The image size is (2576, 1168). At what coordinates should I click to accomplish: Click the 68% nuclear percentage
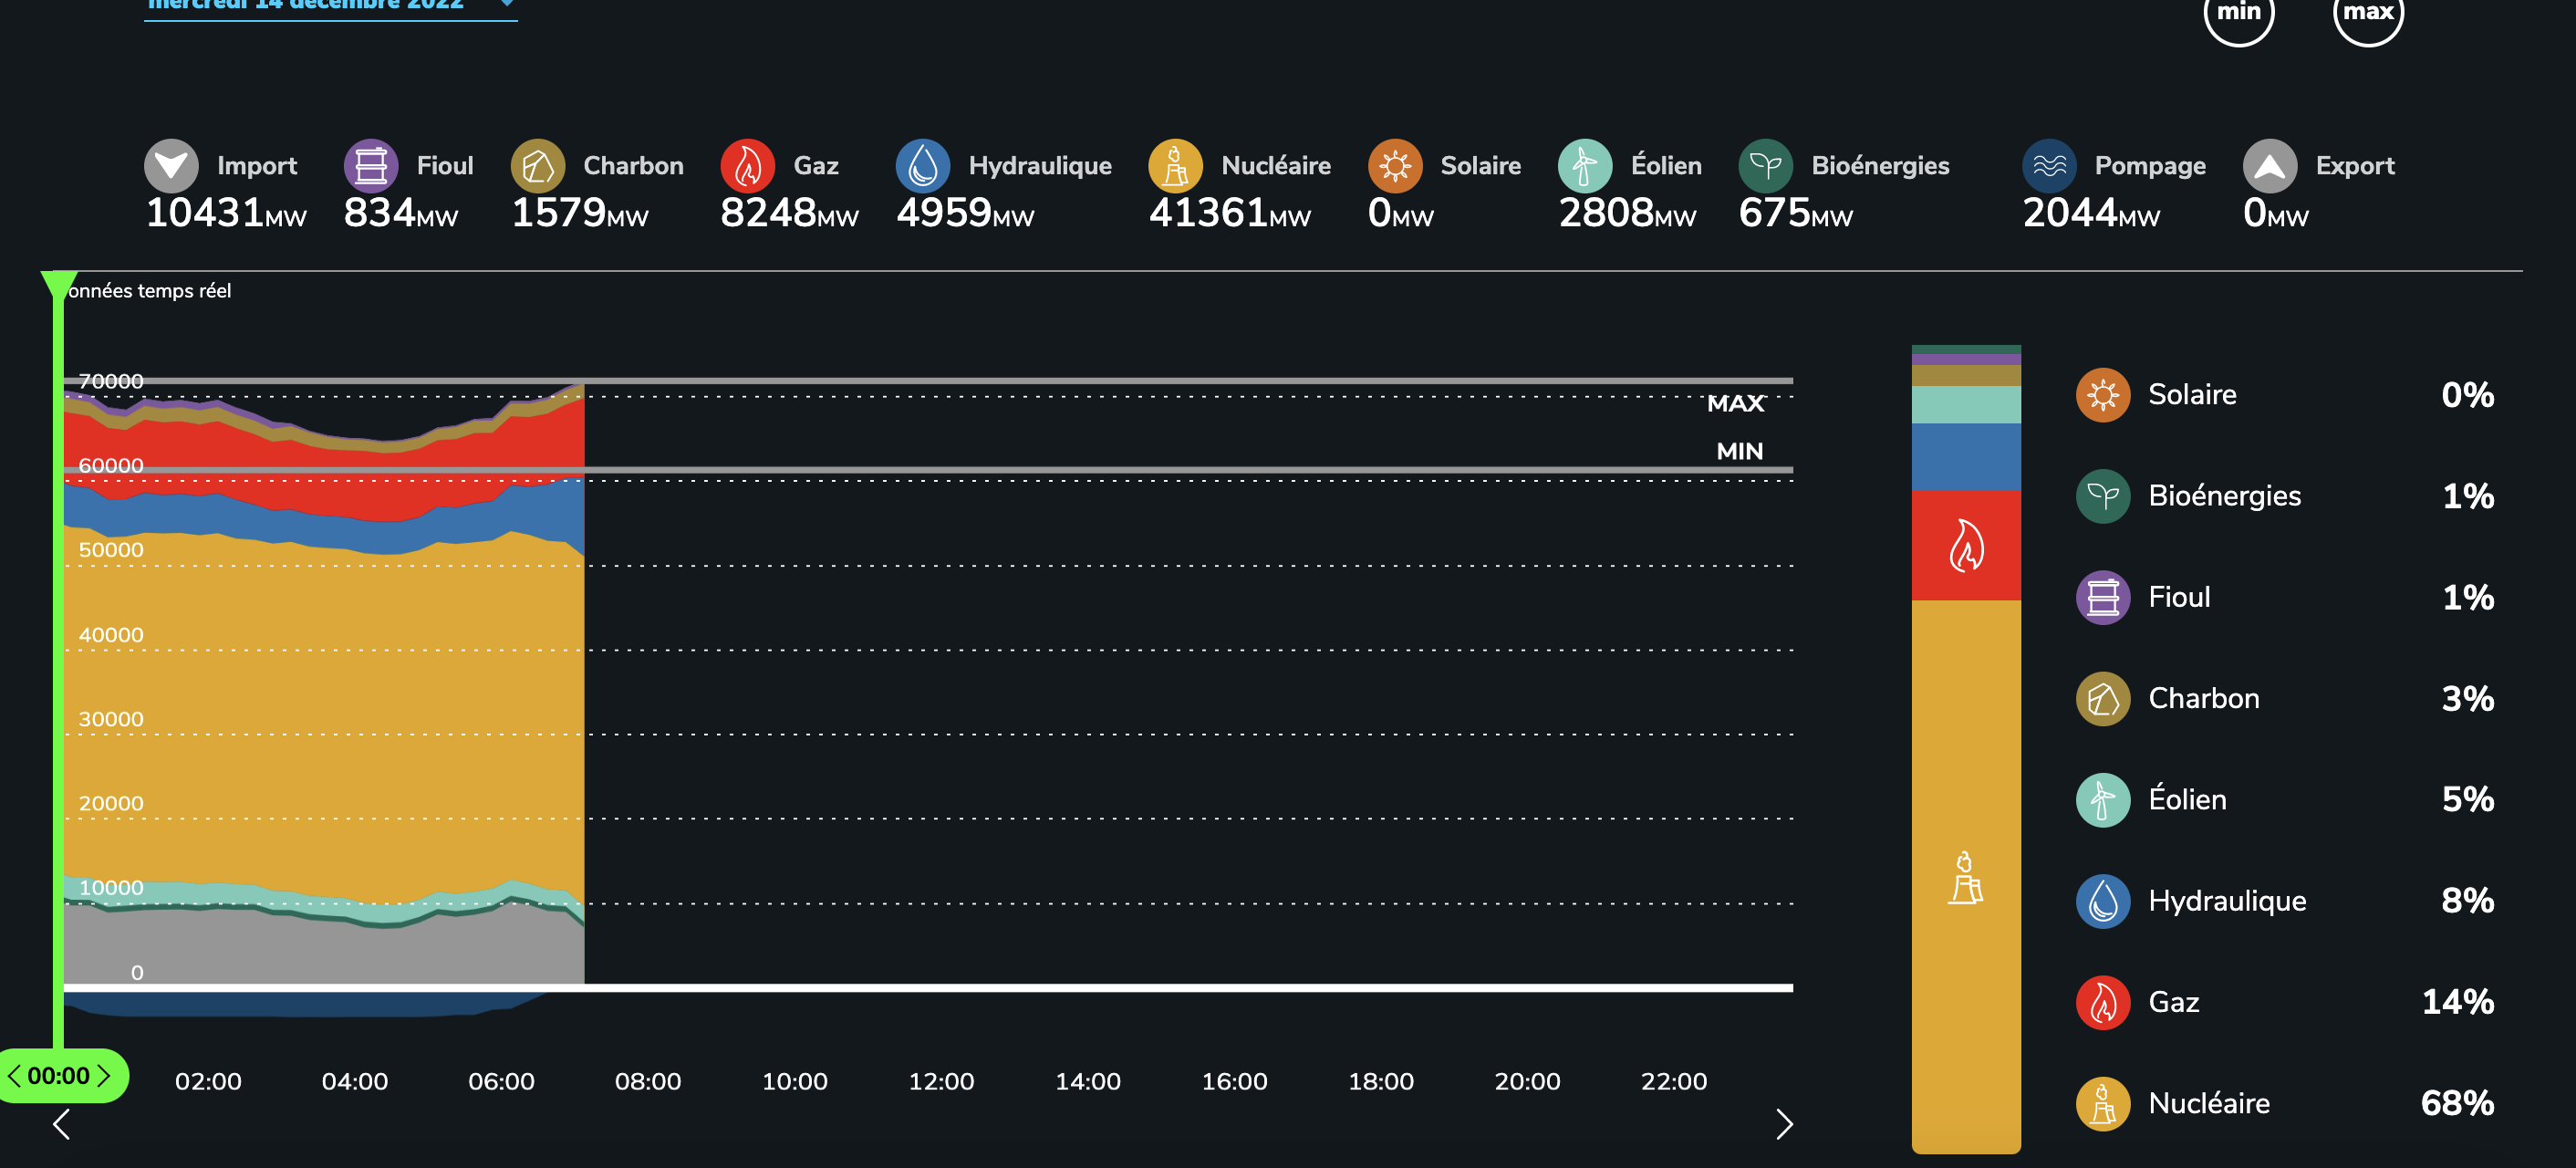coord(2457,1103)
